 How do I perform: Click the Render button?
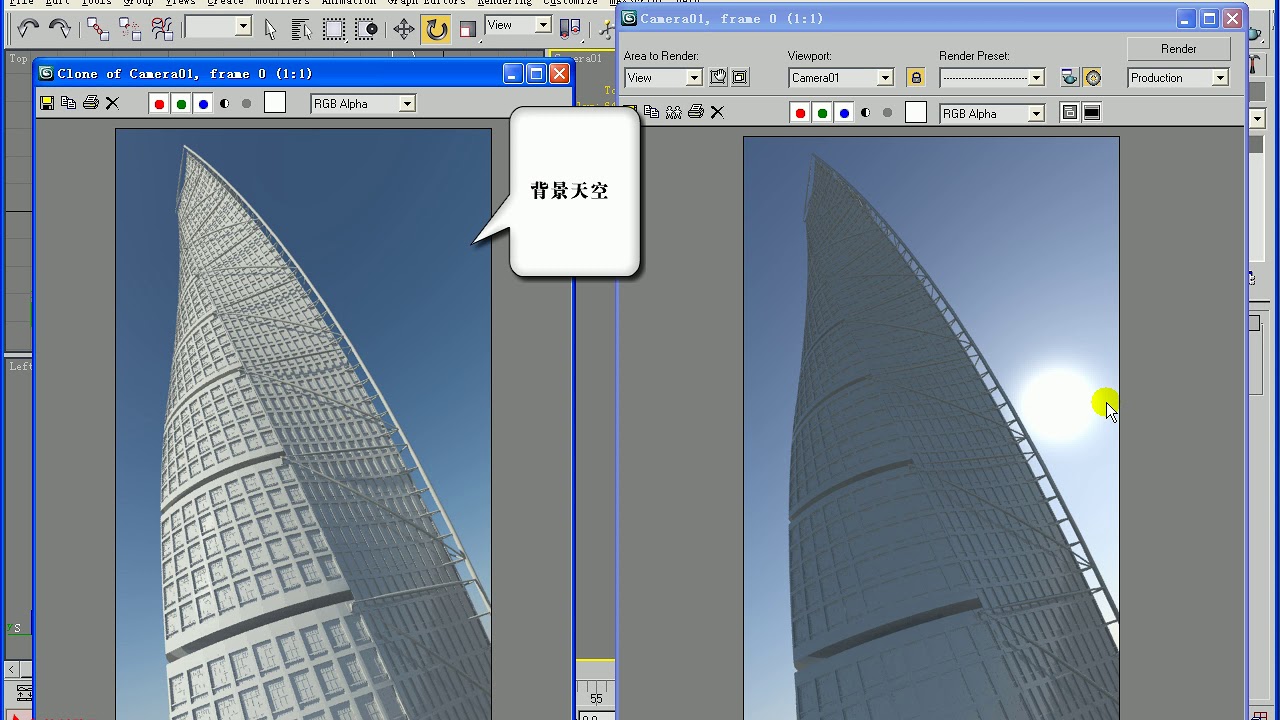pyautogui.click(x=1178, y=48)
